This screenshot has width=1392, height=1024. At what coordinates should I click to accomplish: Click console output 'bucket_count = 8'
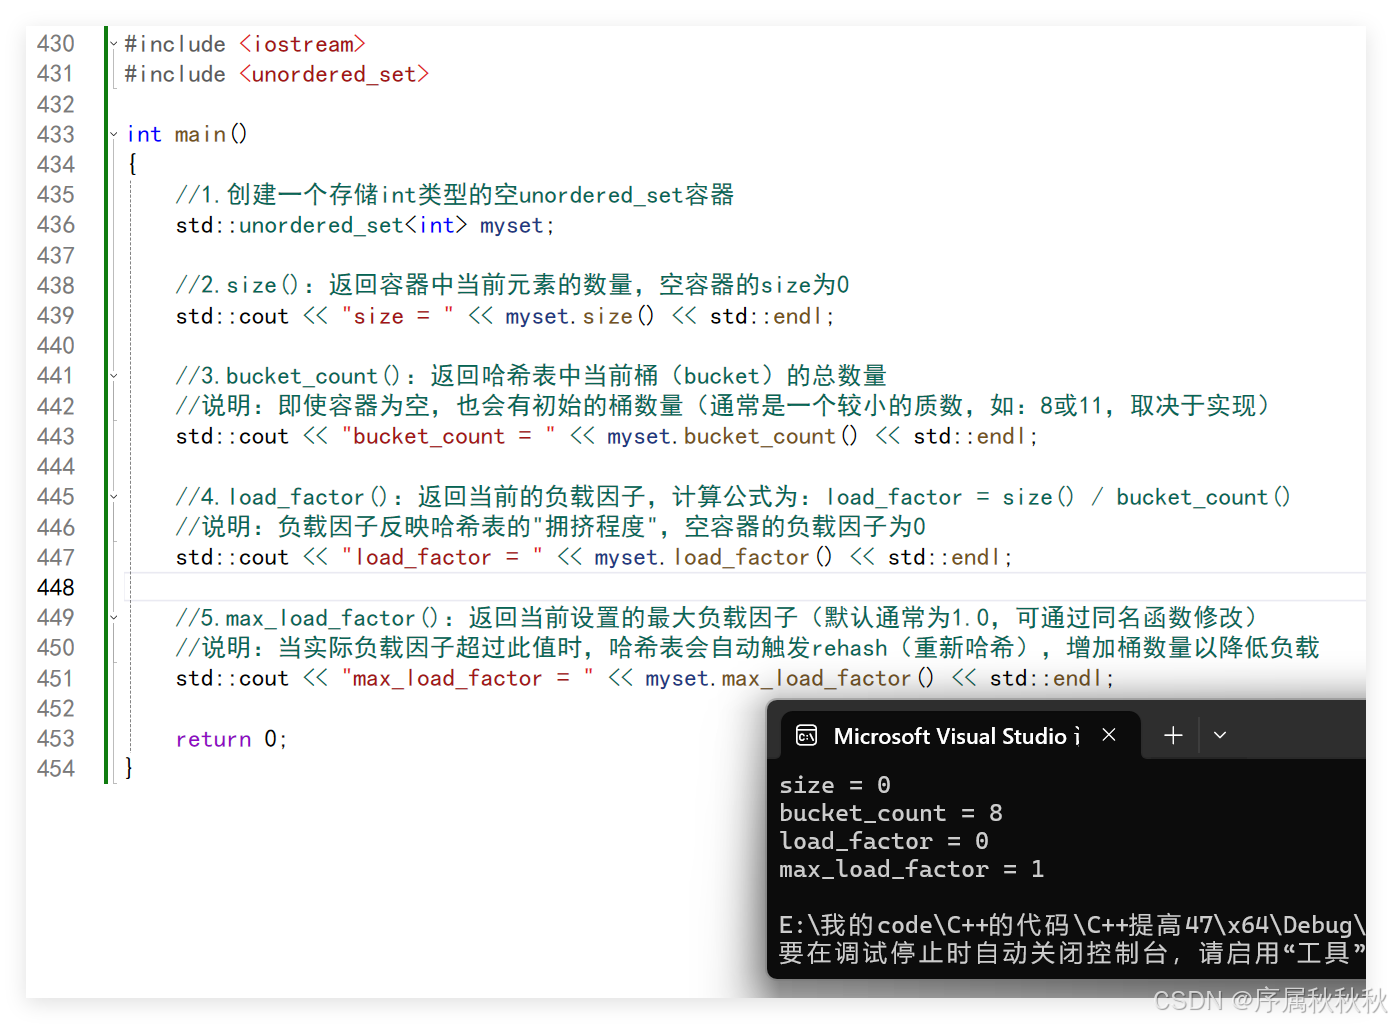[891, 813]
